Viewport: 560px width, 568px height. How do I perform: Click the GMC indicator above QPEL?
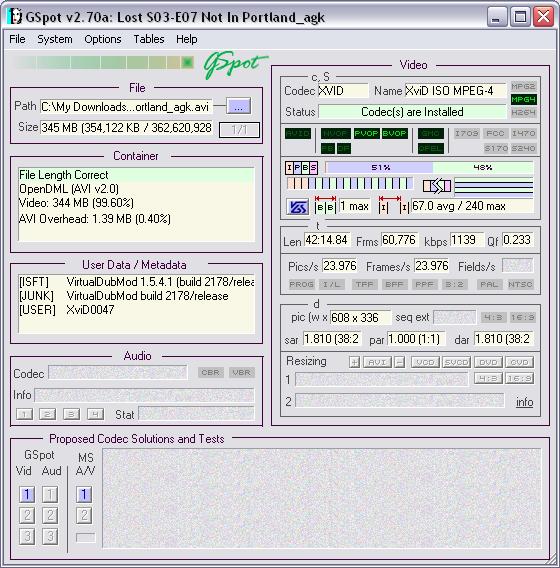pos(430,134)
